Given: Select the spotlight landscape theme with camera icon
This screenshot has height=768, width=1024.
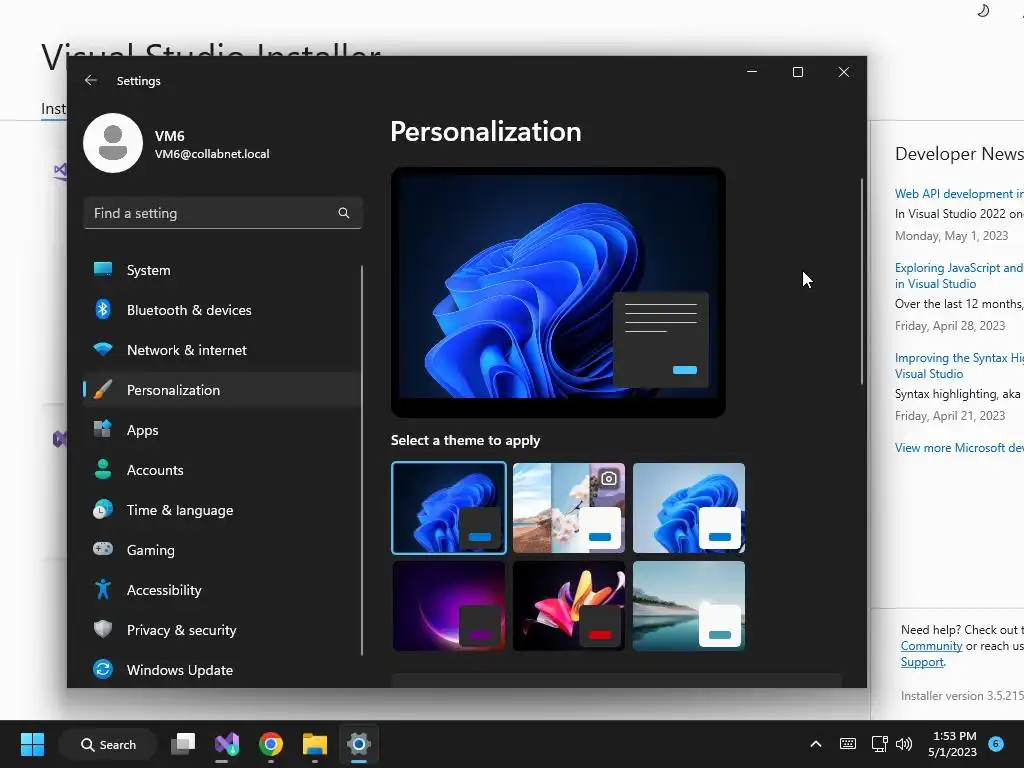Looking at the screenshot, I should [x=569, y=508].
